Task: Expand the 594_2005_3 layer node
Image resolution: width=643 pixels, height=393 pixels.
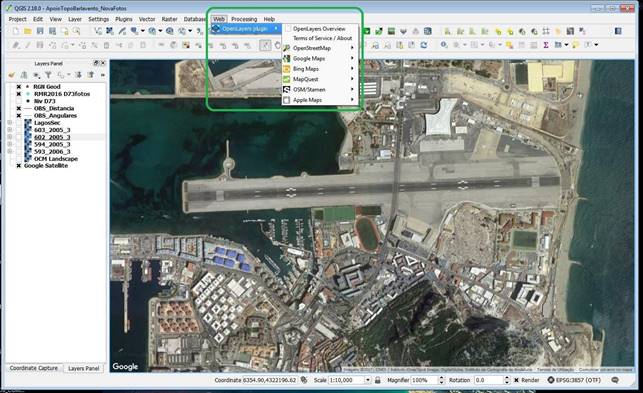Action: coord(10,144)
